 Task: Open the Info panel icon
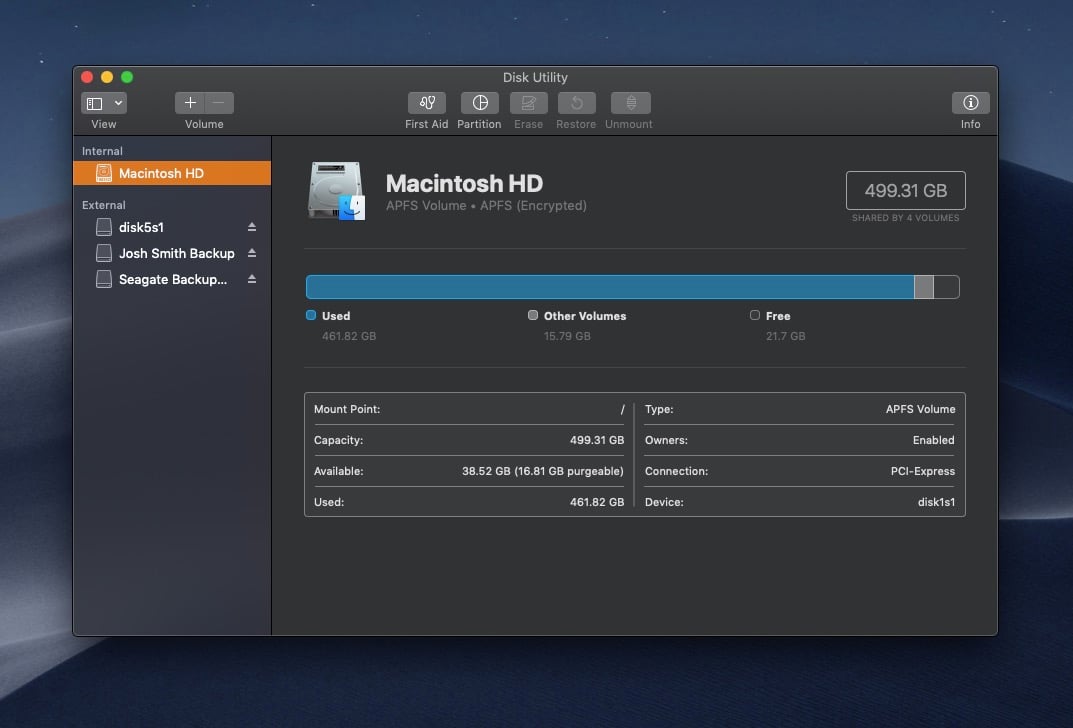point(970,103)
